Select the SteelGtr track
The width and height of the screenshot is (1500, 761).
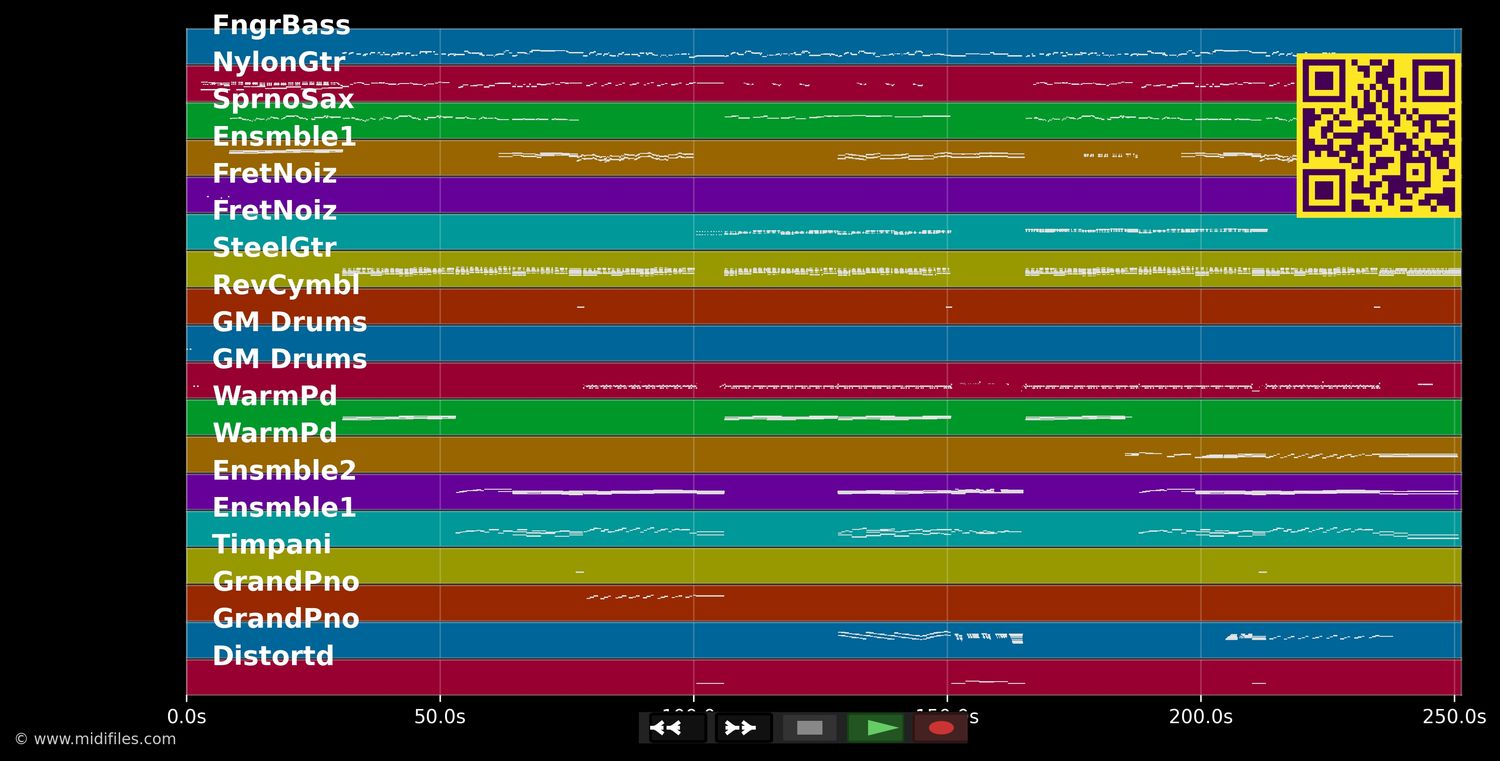(275, 247)
